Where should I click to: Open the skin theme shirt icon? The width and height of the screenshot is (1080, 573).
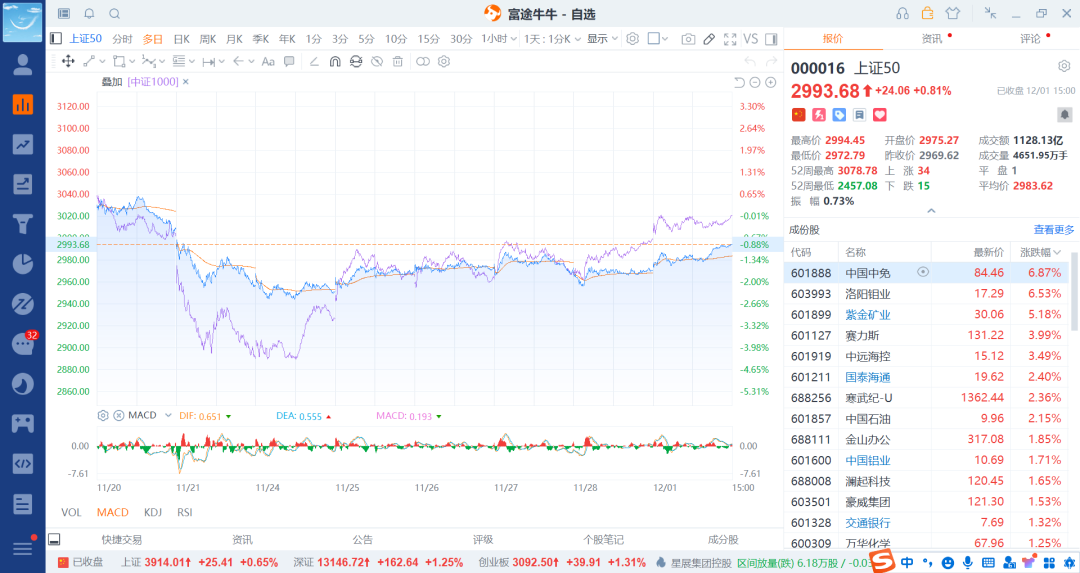click(953, 13)
